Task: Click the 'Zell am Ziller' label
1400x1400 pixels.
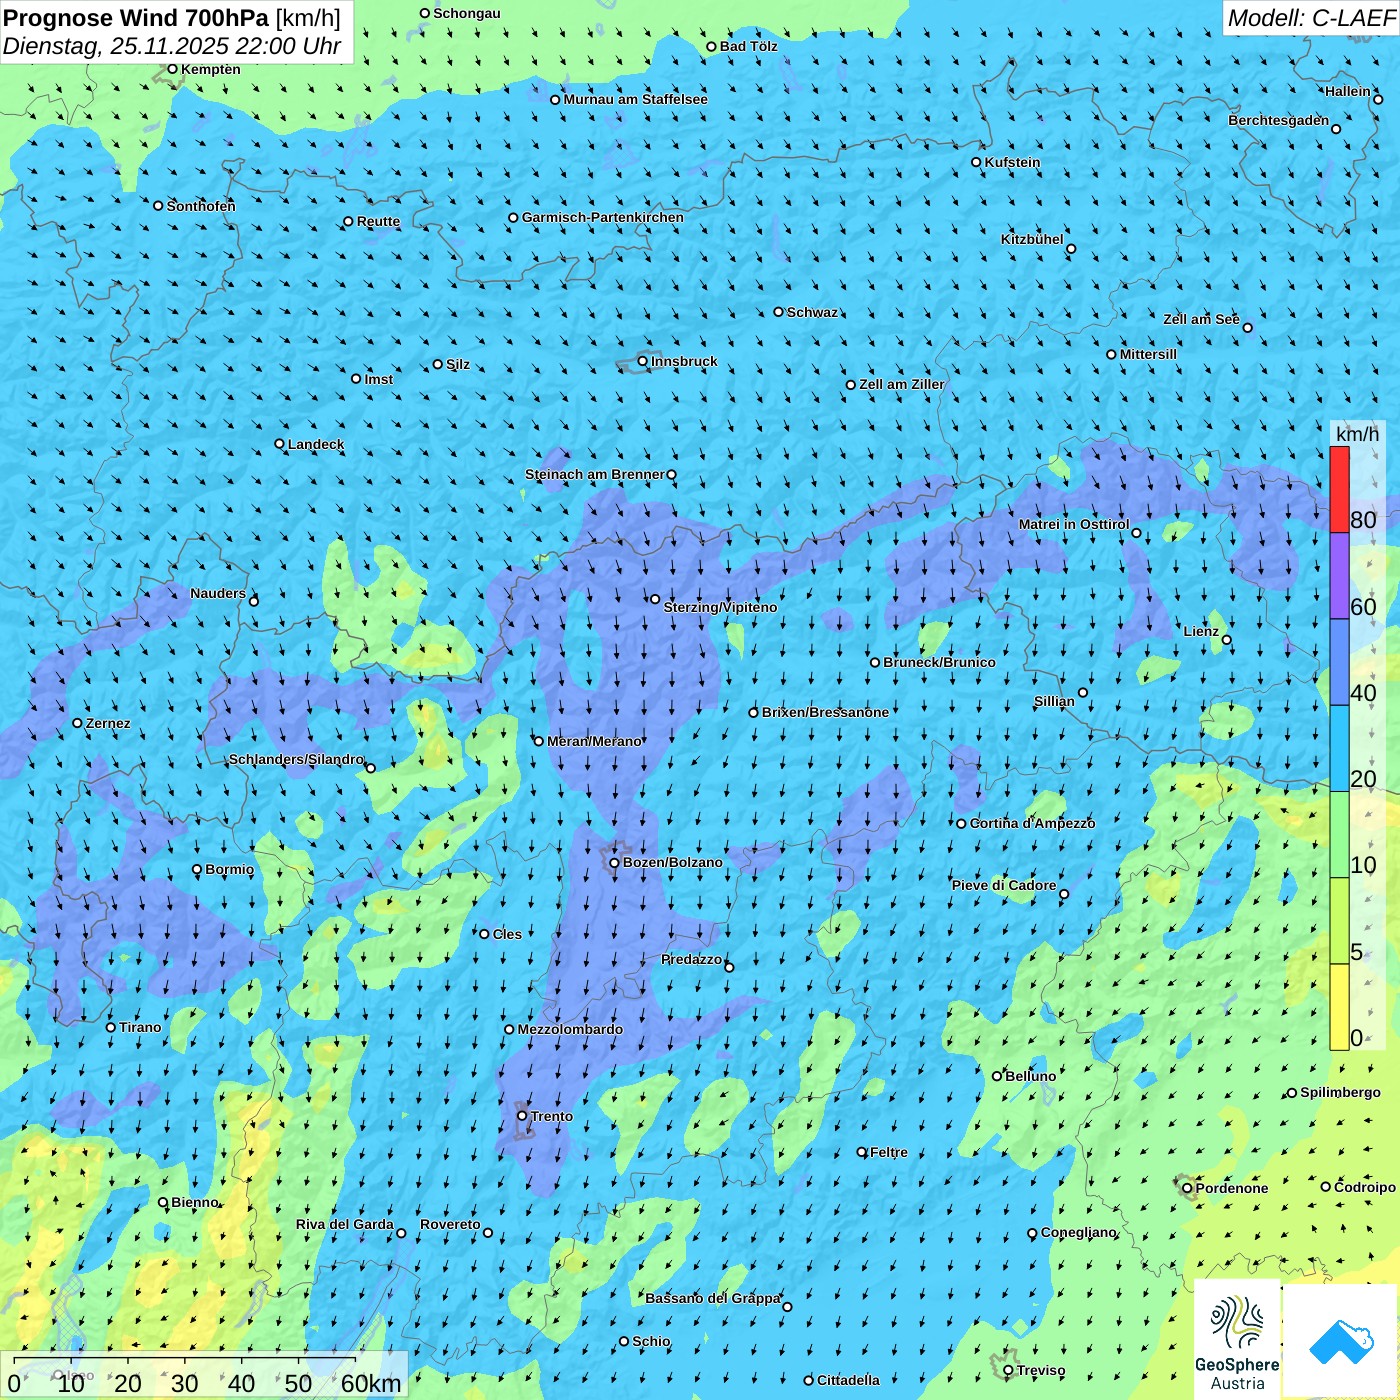Action: pyautogui.click(x=902, y=384)
